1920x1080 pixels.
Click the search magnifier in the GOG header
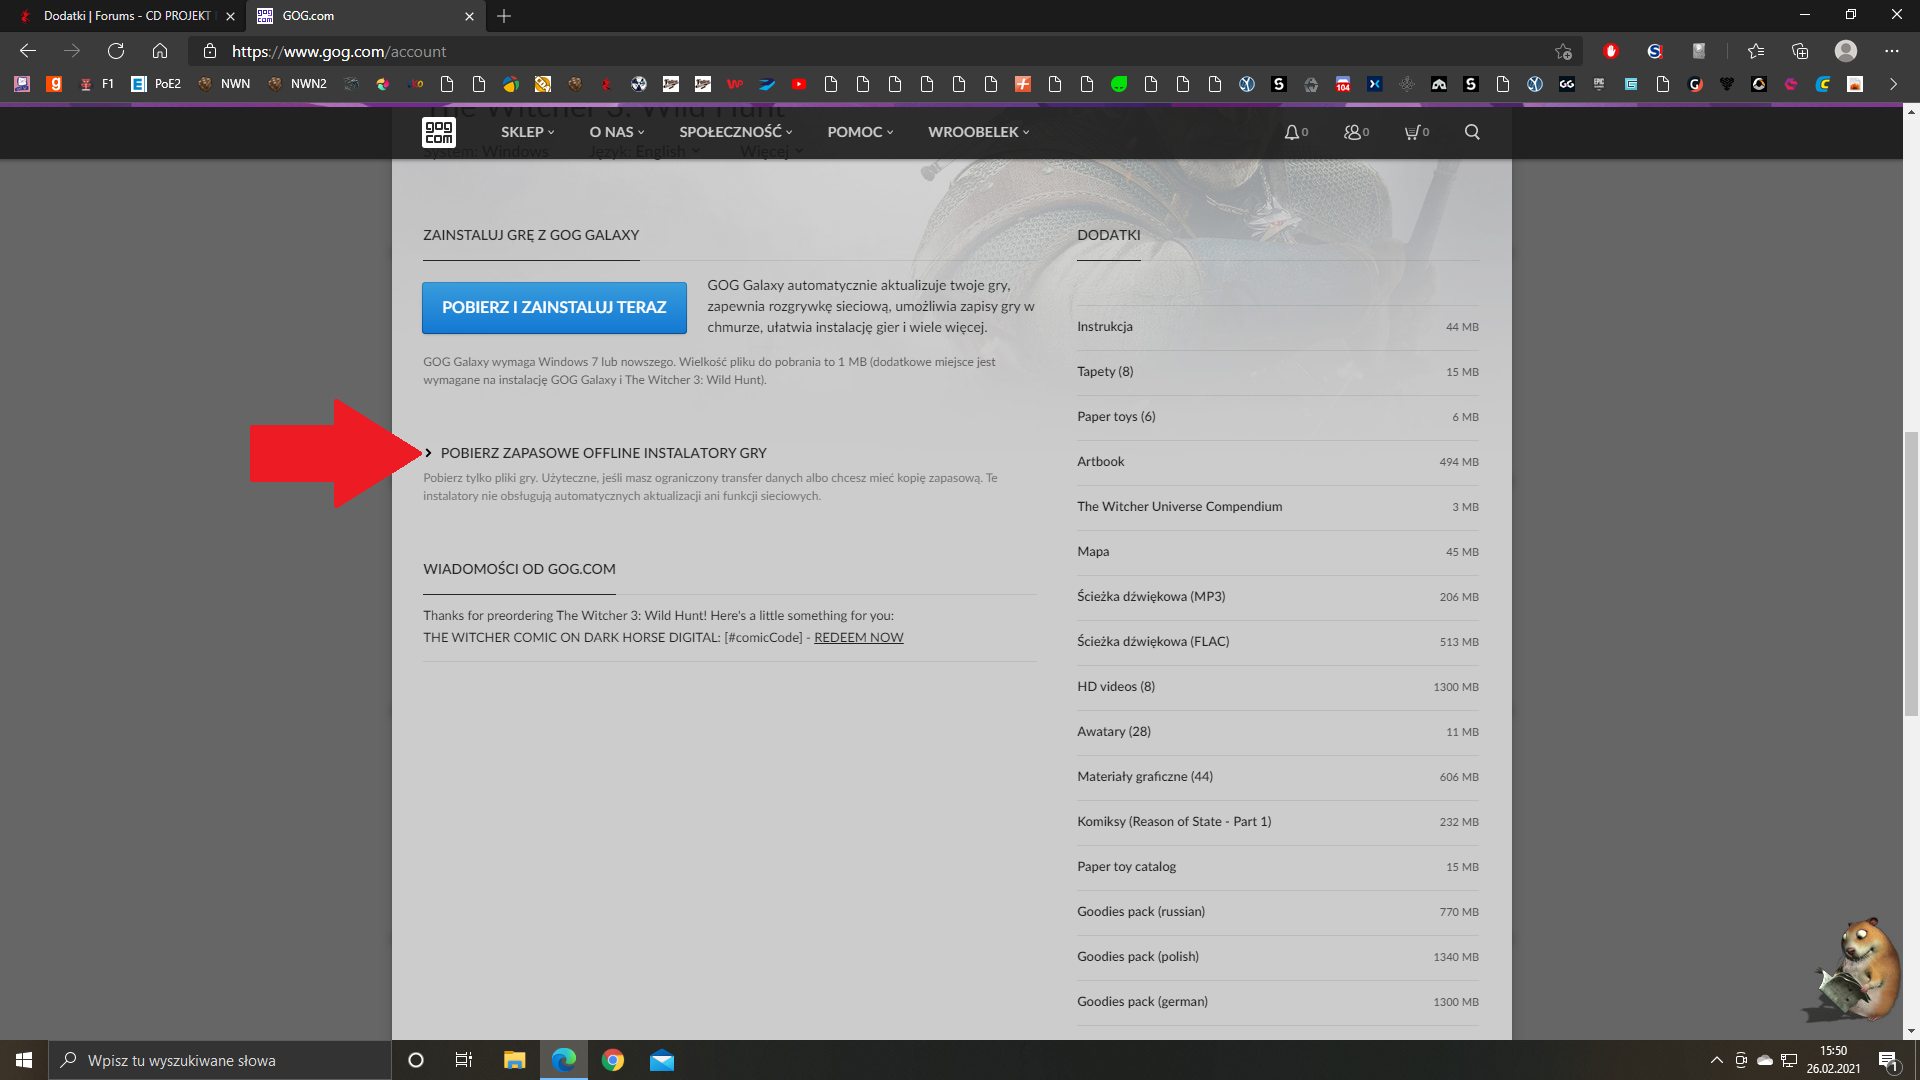[x=1472, y=132]
